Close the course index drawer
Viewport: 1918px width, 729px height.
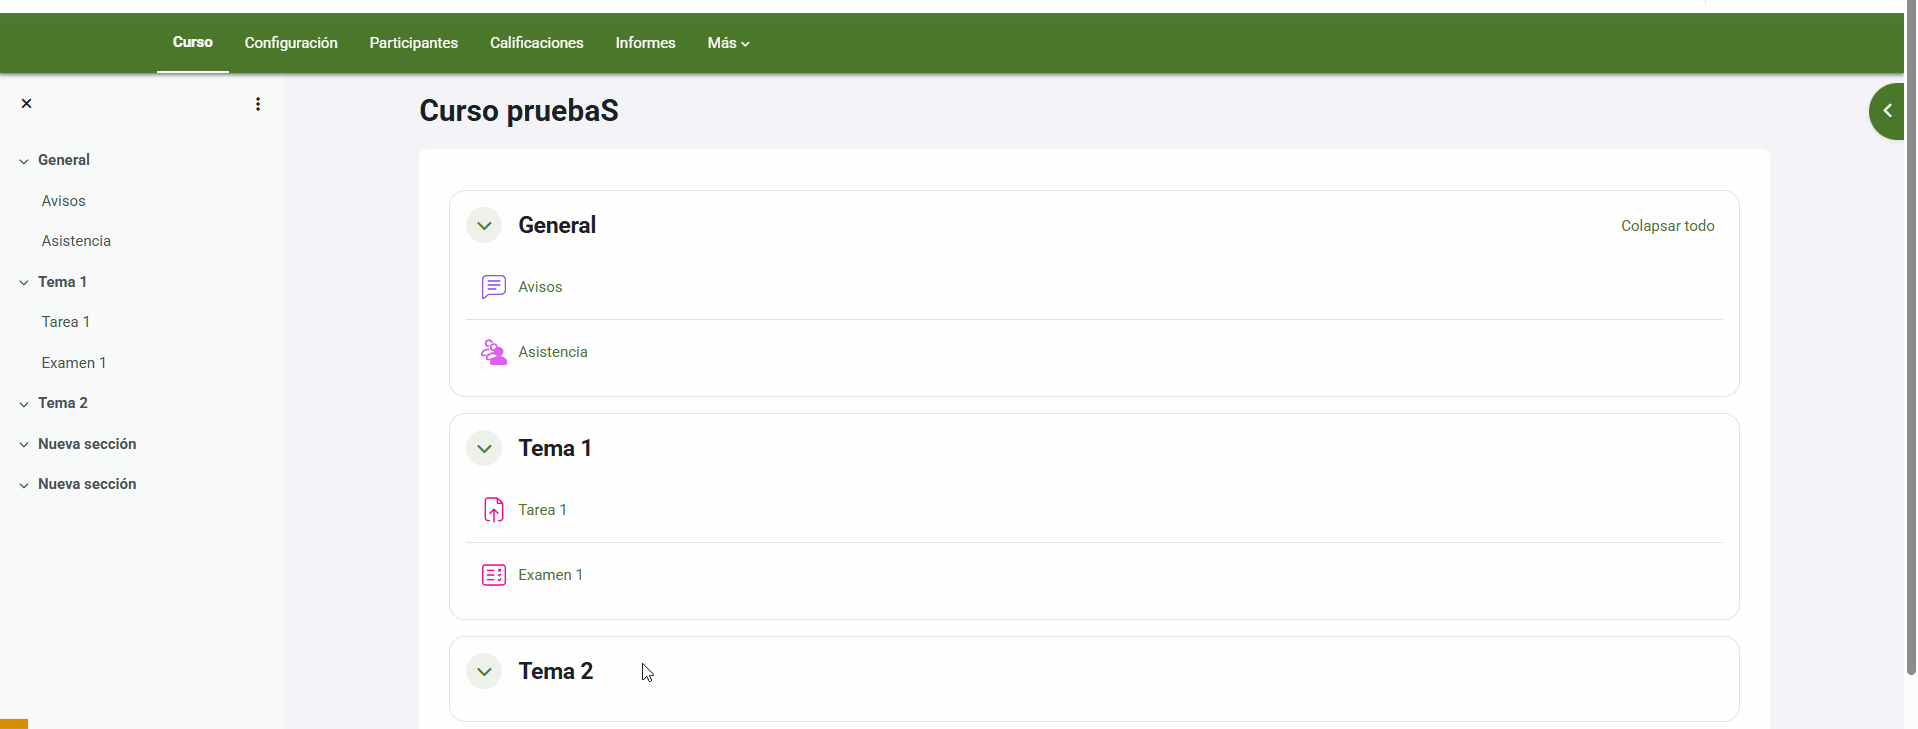click(x=27, y=104)
